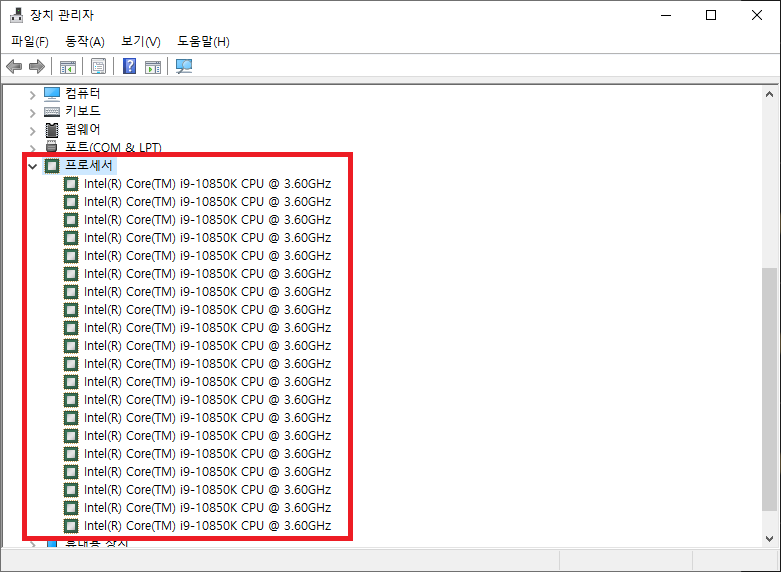Click the vertical scrollbar thumb

click(x=770, y=389)
